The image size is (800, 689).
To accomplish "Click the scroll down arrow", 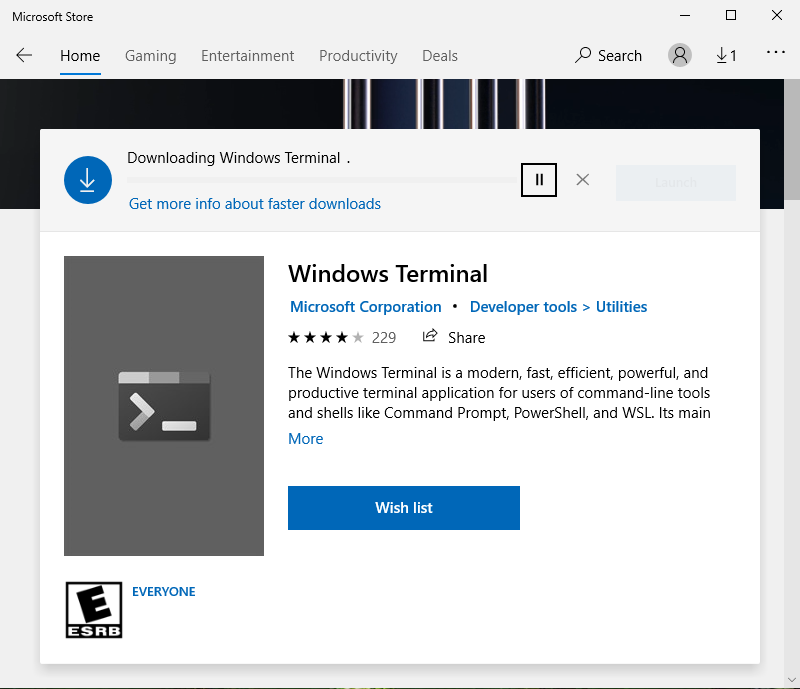I will pos(792,680).
